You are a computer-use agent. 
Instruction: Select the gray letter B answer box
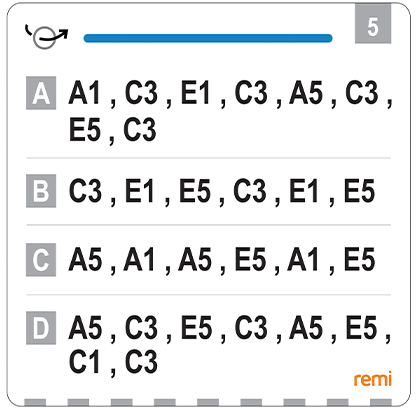pos(41,191)
